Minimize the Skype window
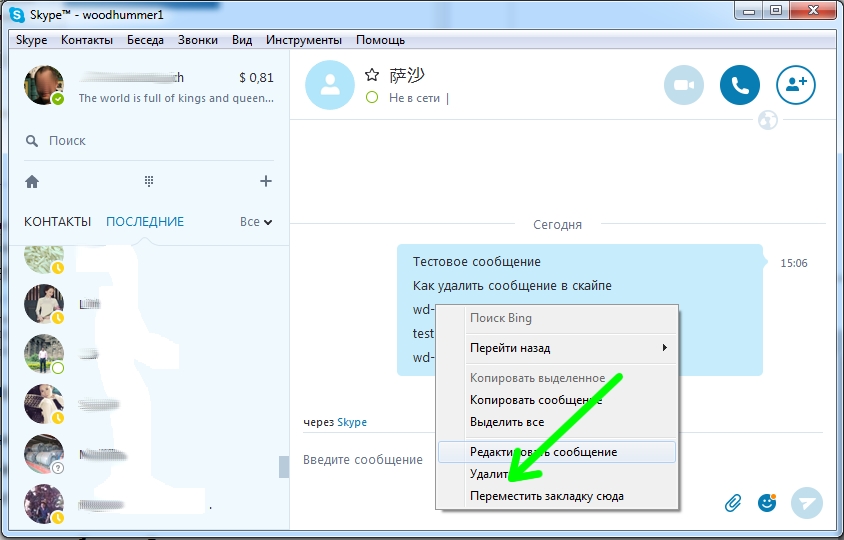 [748, 11]
